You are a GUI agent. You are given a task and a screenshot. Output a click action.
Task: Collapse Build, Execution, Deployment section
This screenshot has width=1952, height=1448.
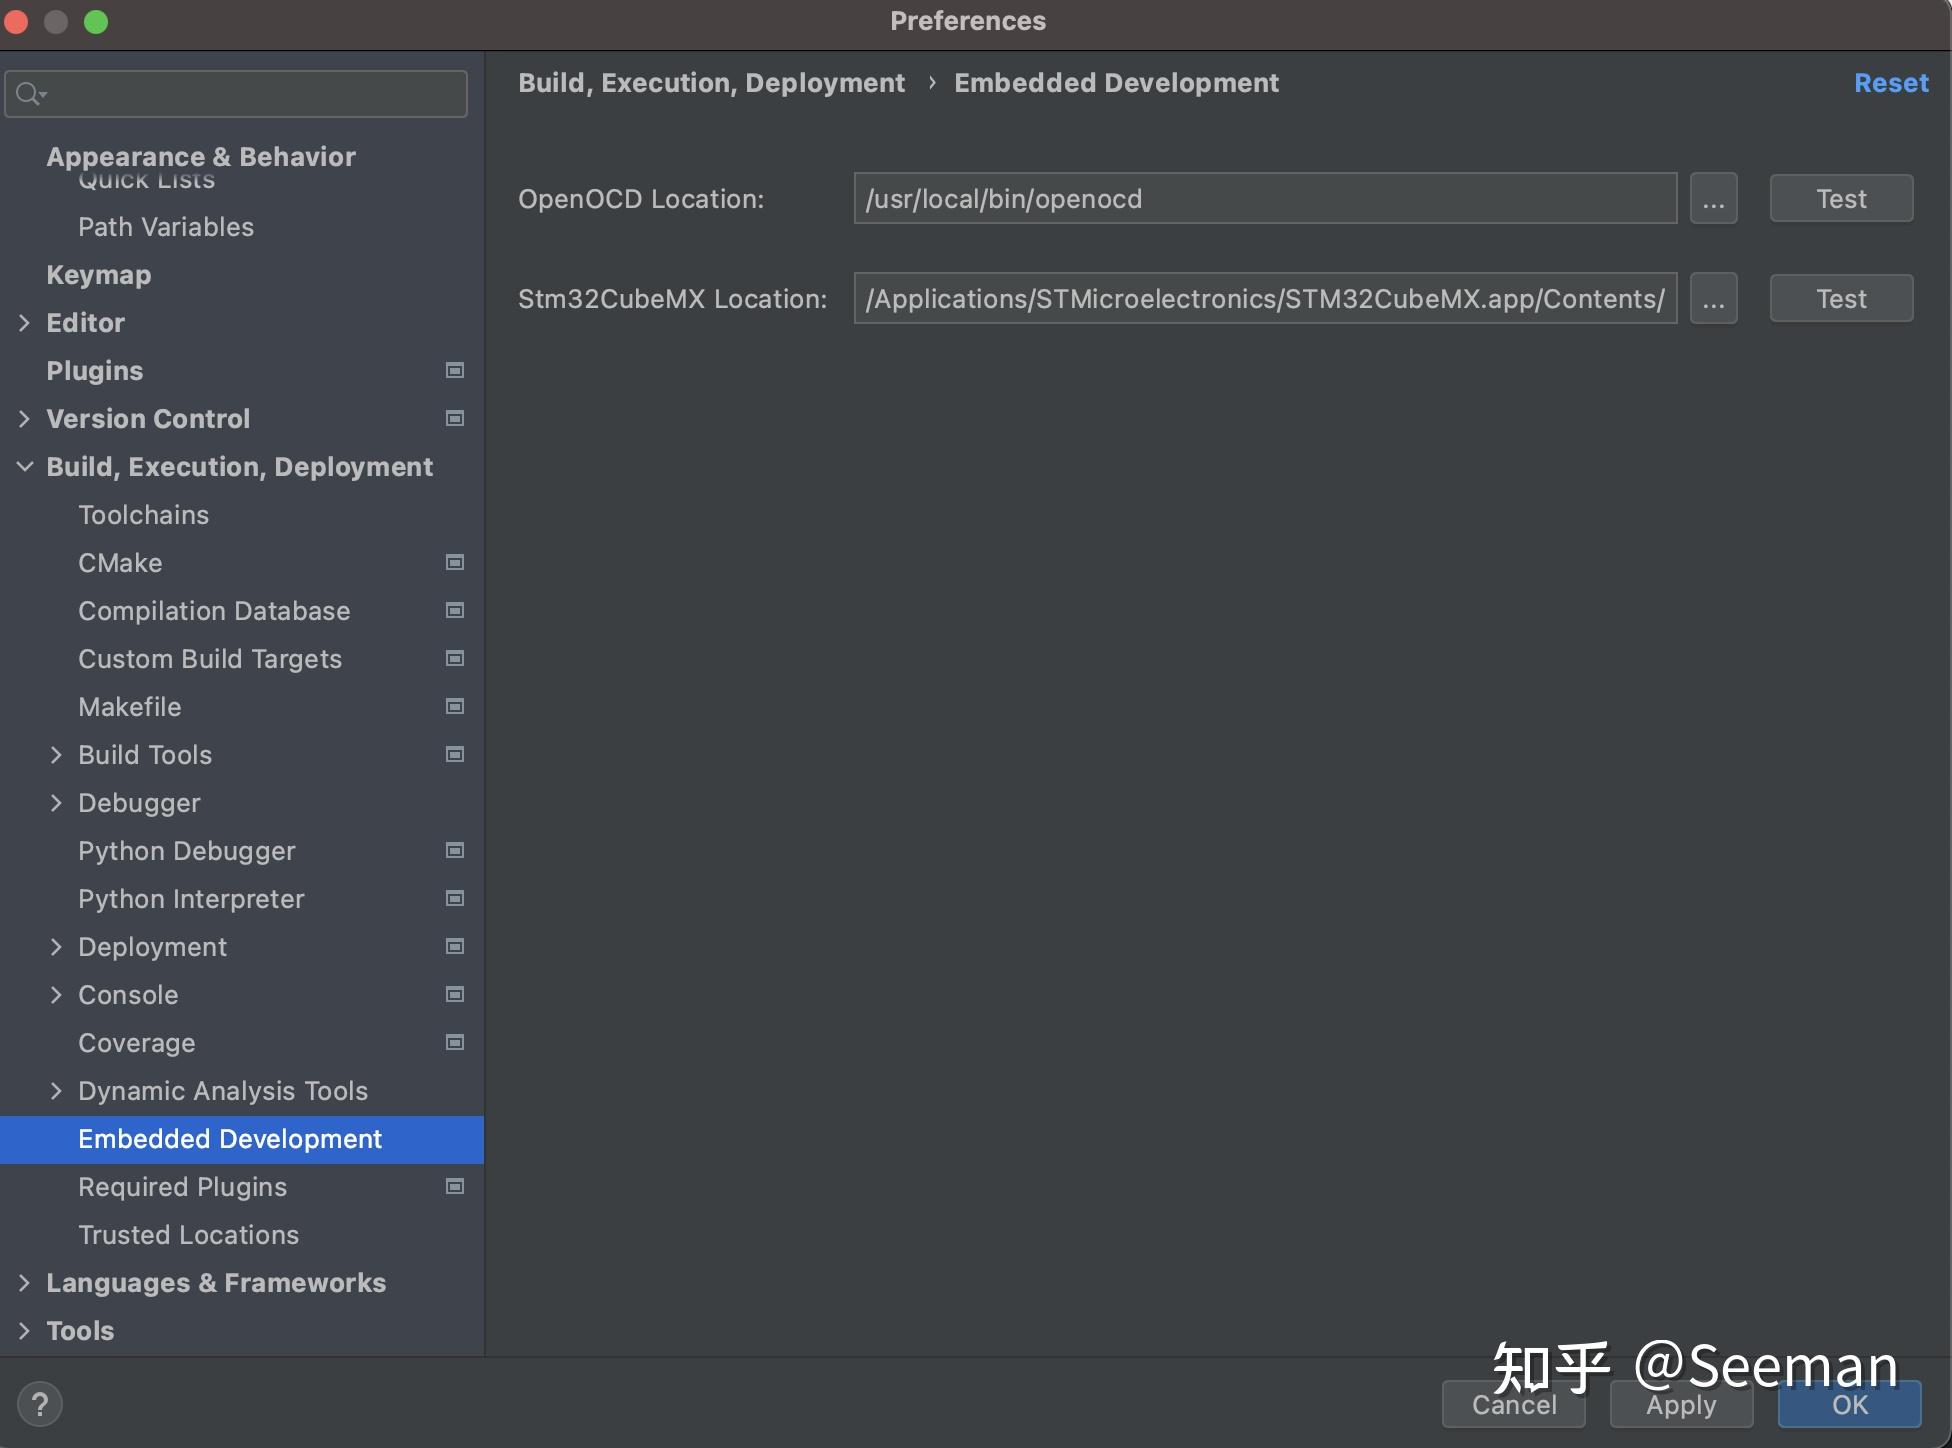25,467
